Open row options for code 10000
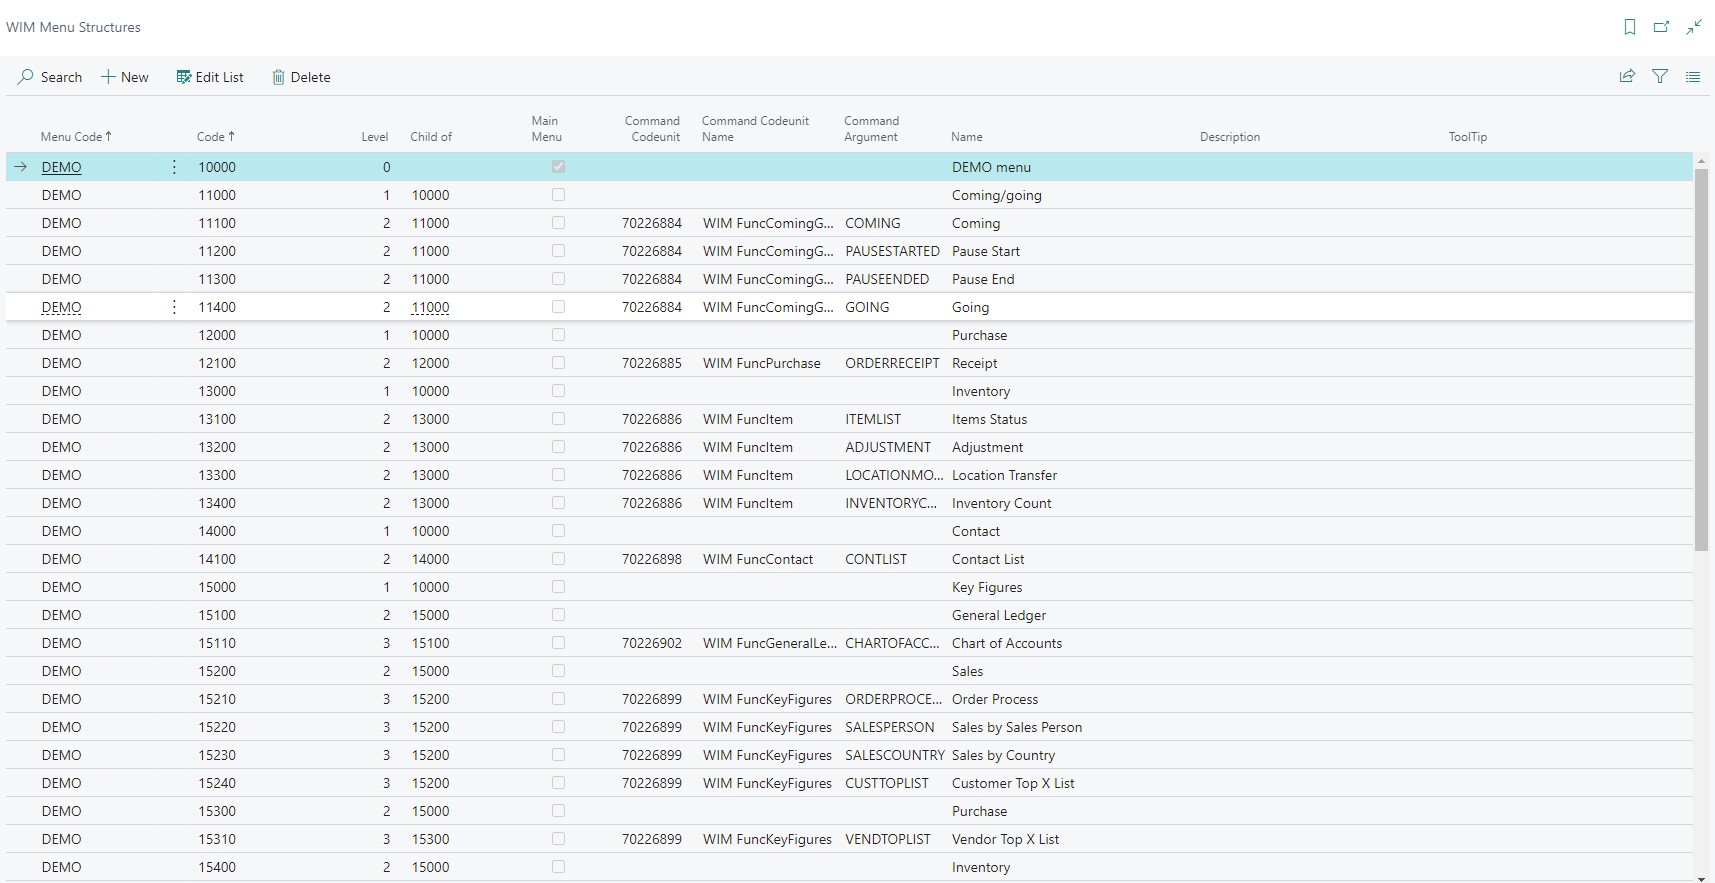The image size is (1715, 883). [174, 167]
